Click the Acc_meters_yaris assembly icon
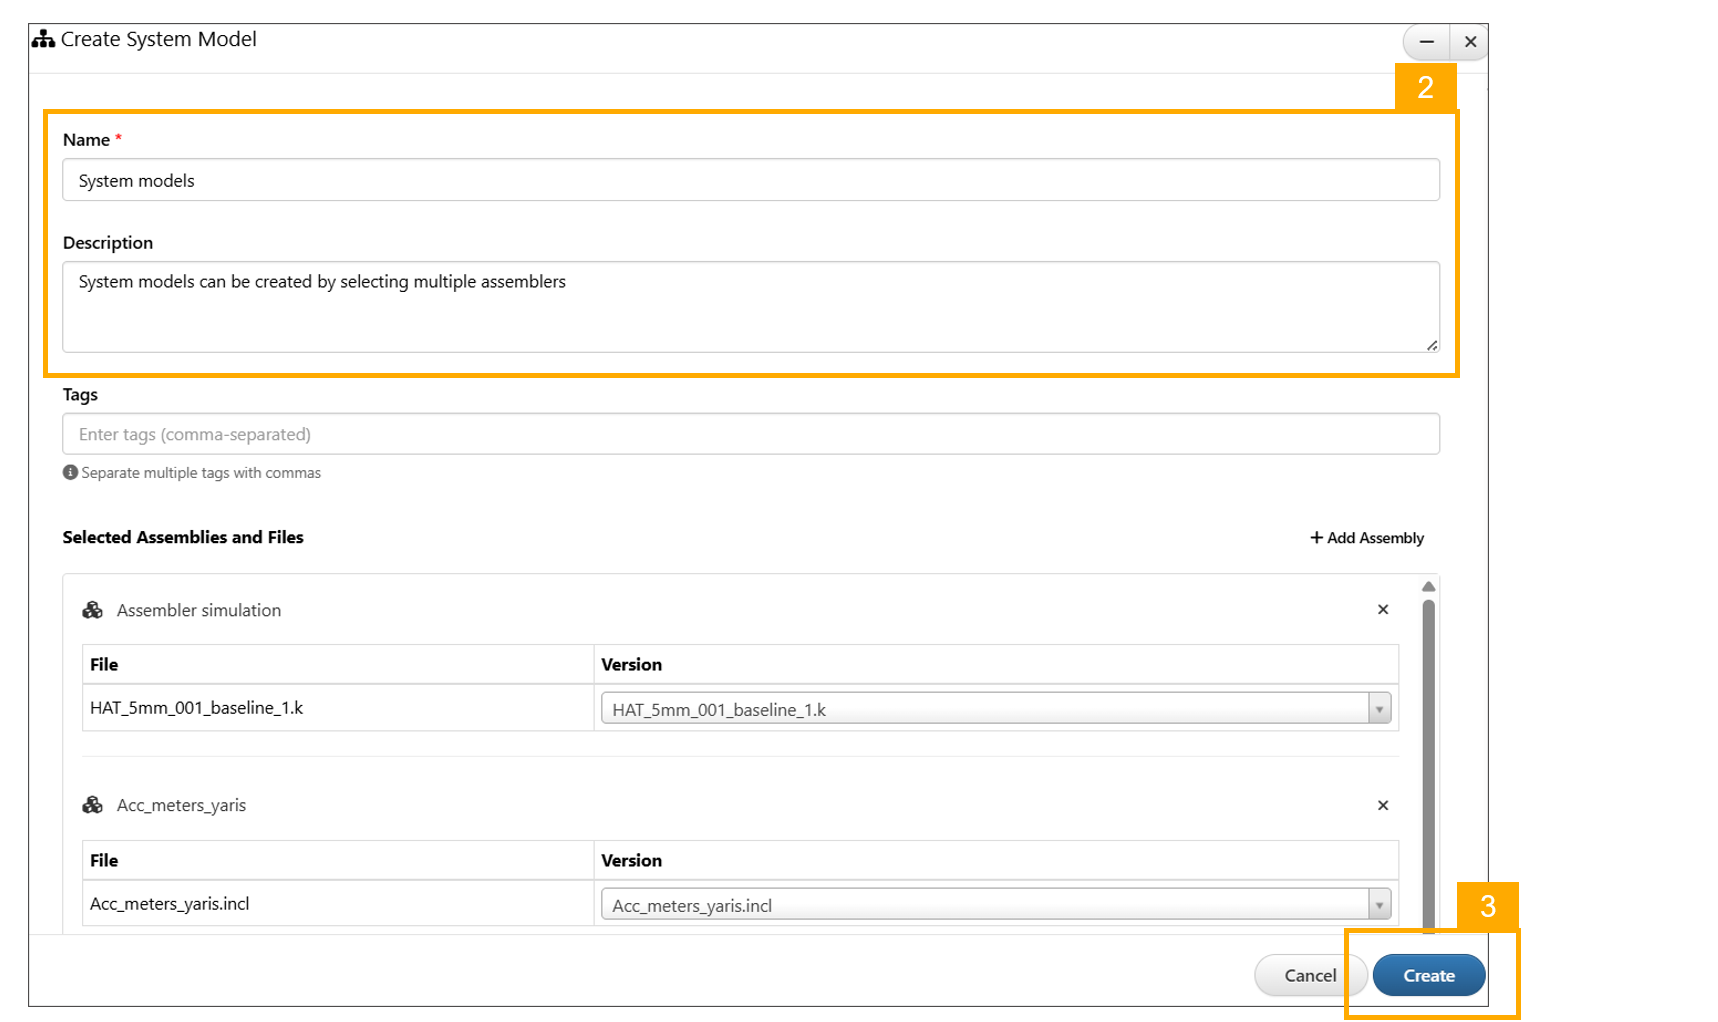 (93, 805)
